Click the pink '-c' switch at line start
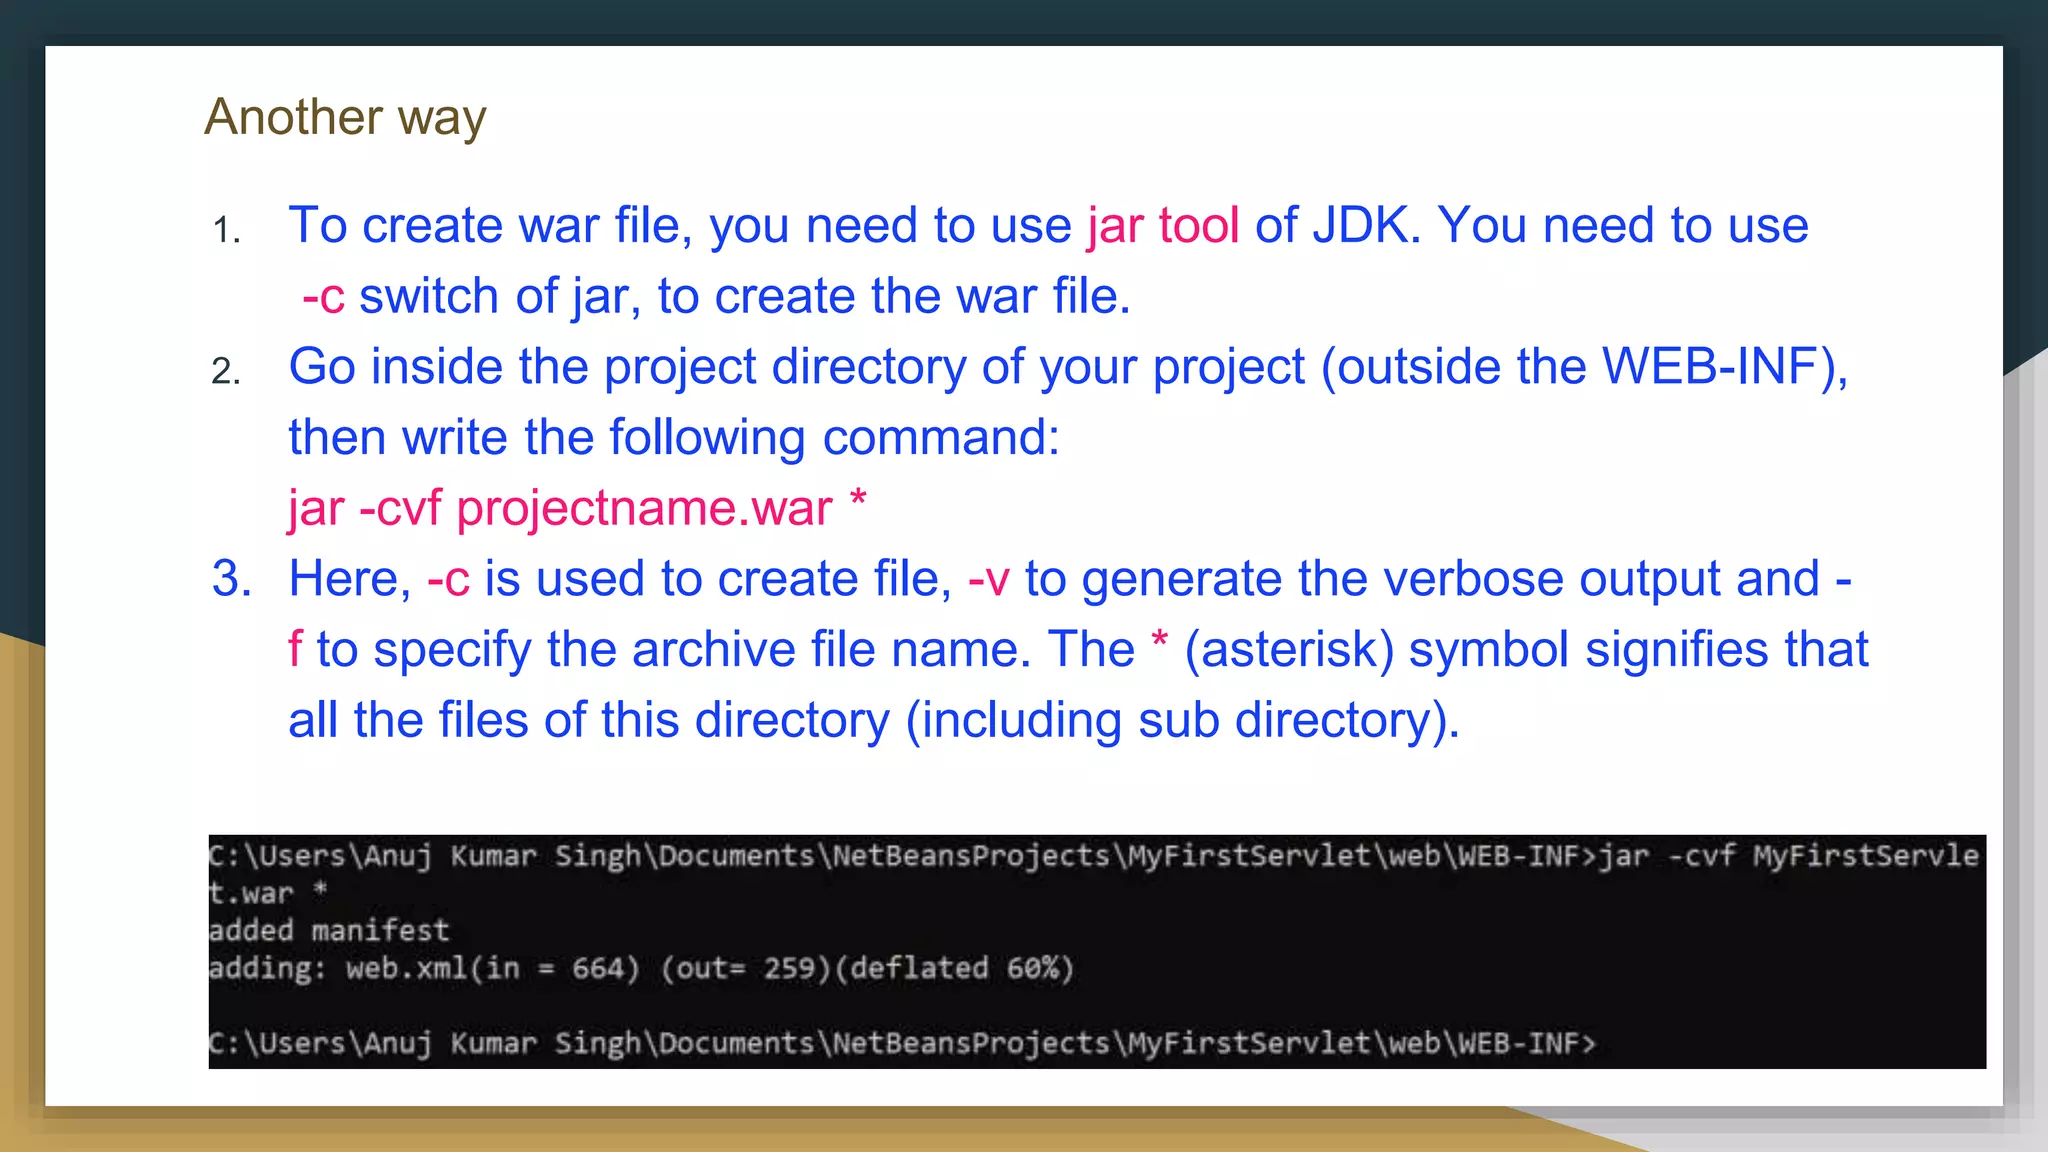 [x=323, y=297]
